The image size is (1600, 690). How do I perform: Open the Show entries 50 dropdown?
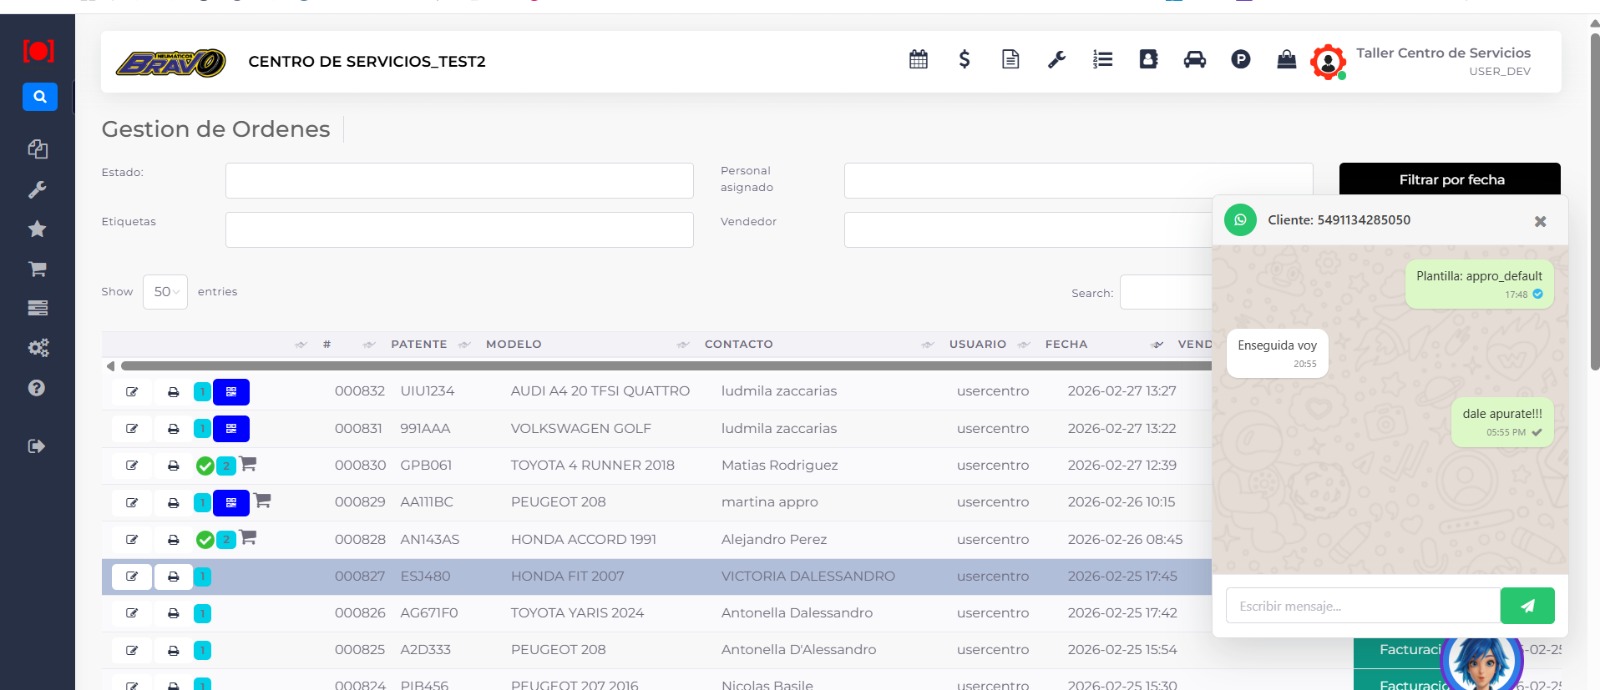(x=165, y=292)
